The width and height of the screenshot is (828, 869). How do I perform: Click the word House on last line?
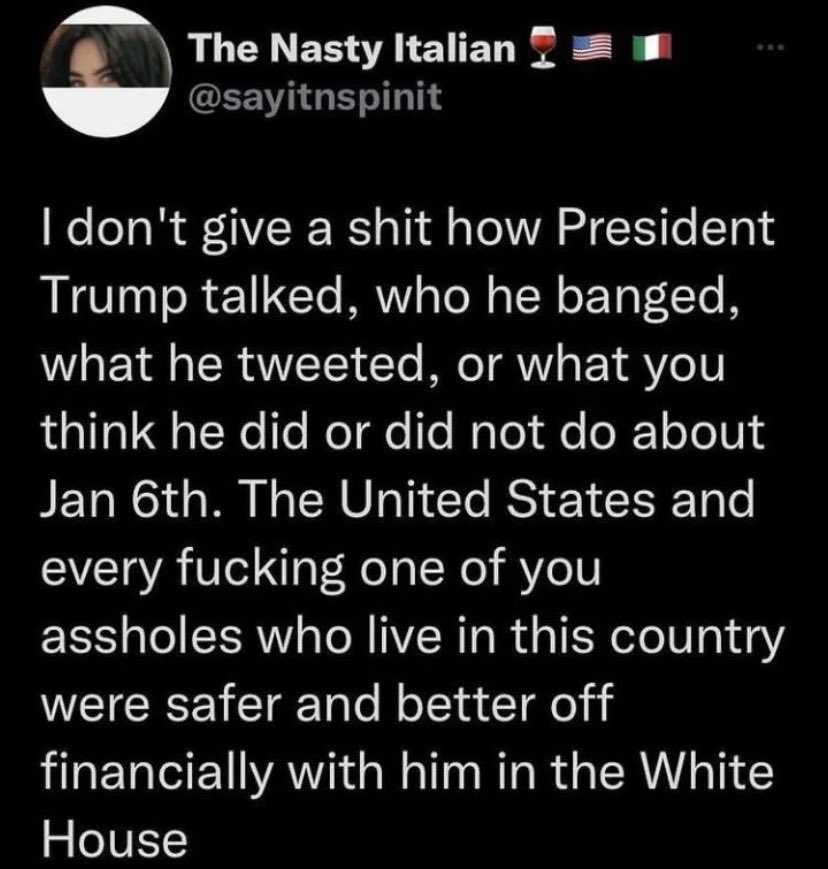[x=114, y=839]
